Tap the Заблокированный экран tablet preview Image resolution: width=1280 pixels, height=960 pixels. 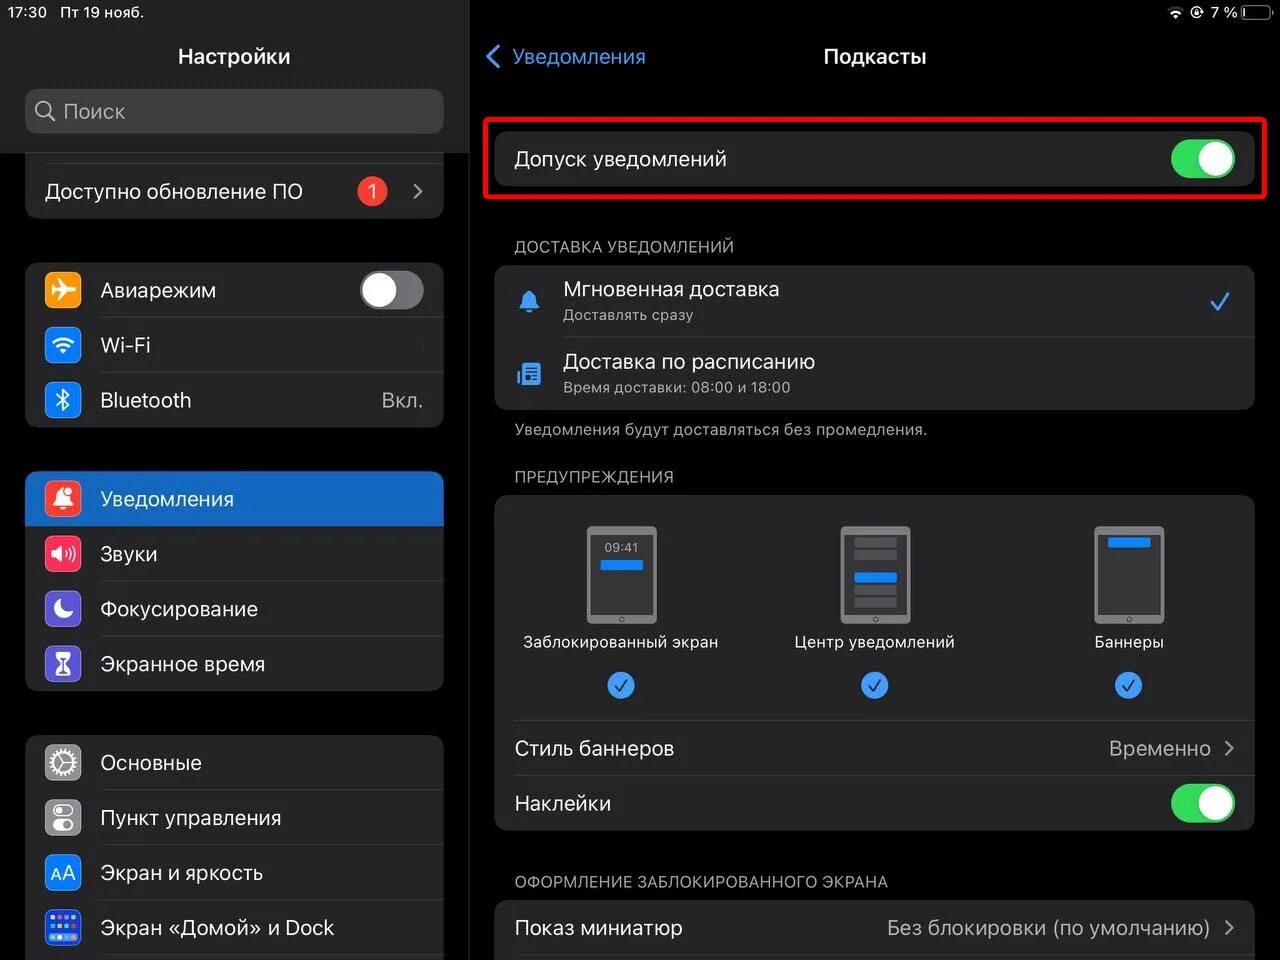pyautogui.click(x=621, y=575)
